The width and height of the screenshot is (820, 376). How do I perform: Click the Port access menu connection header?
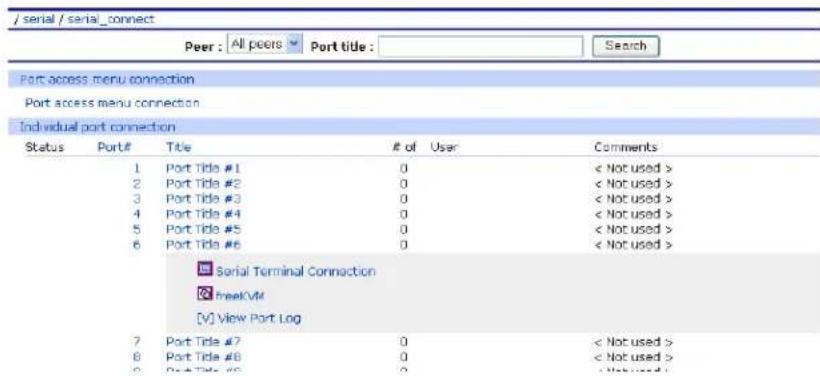(107, 79)
